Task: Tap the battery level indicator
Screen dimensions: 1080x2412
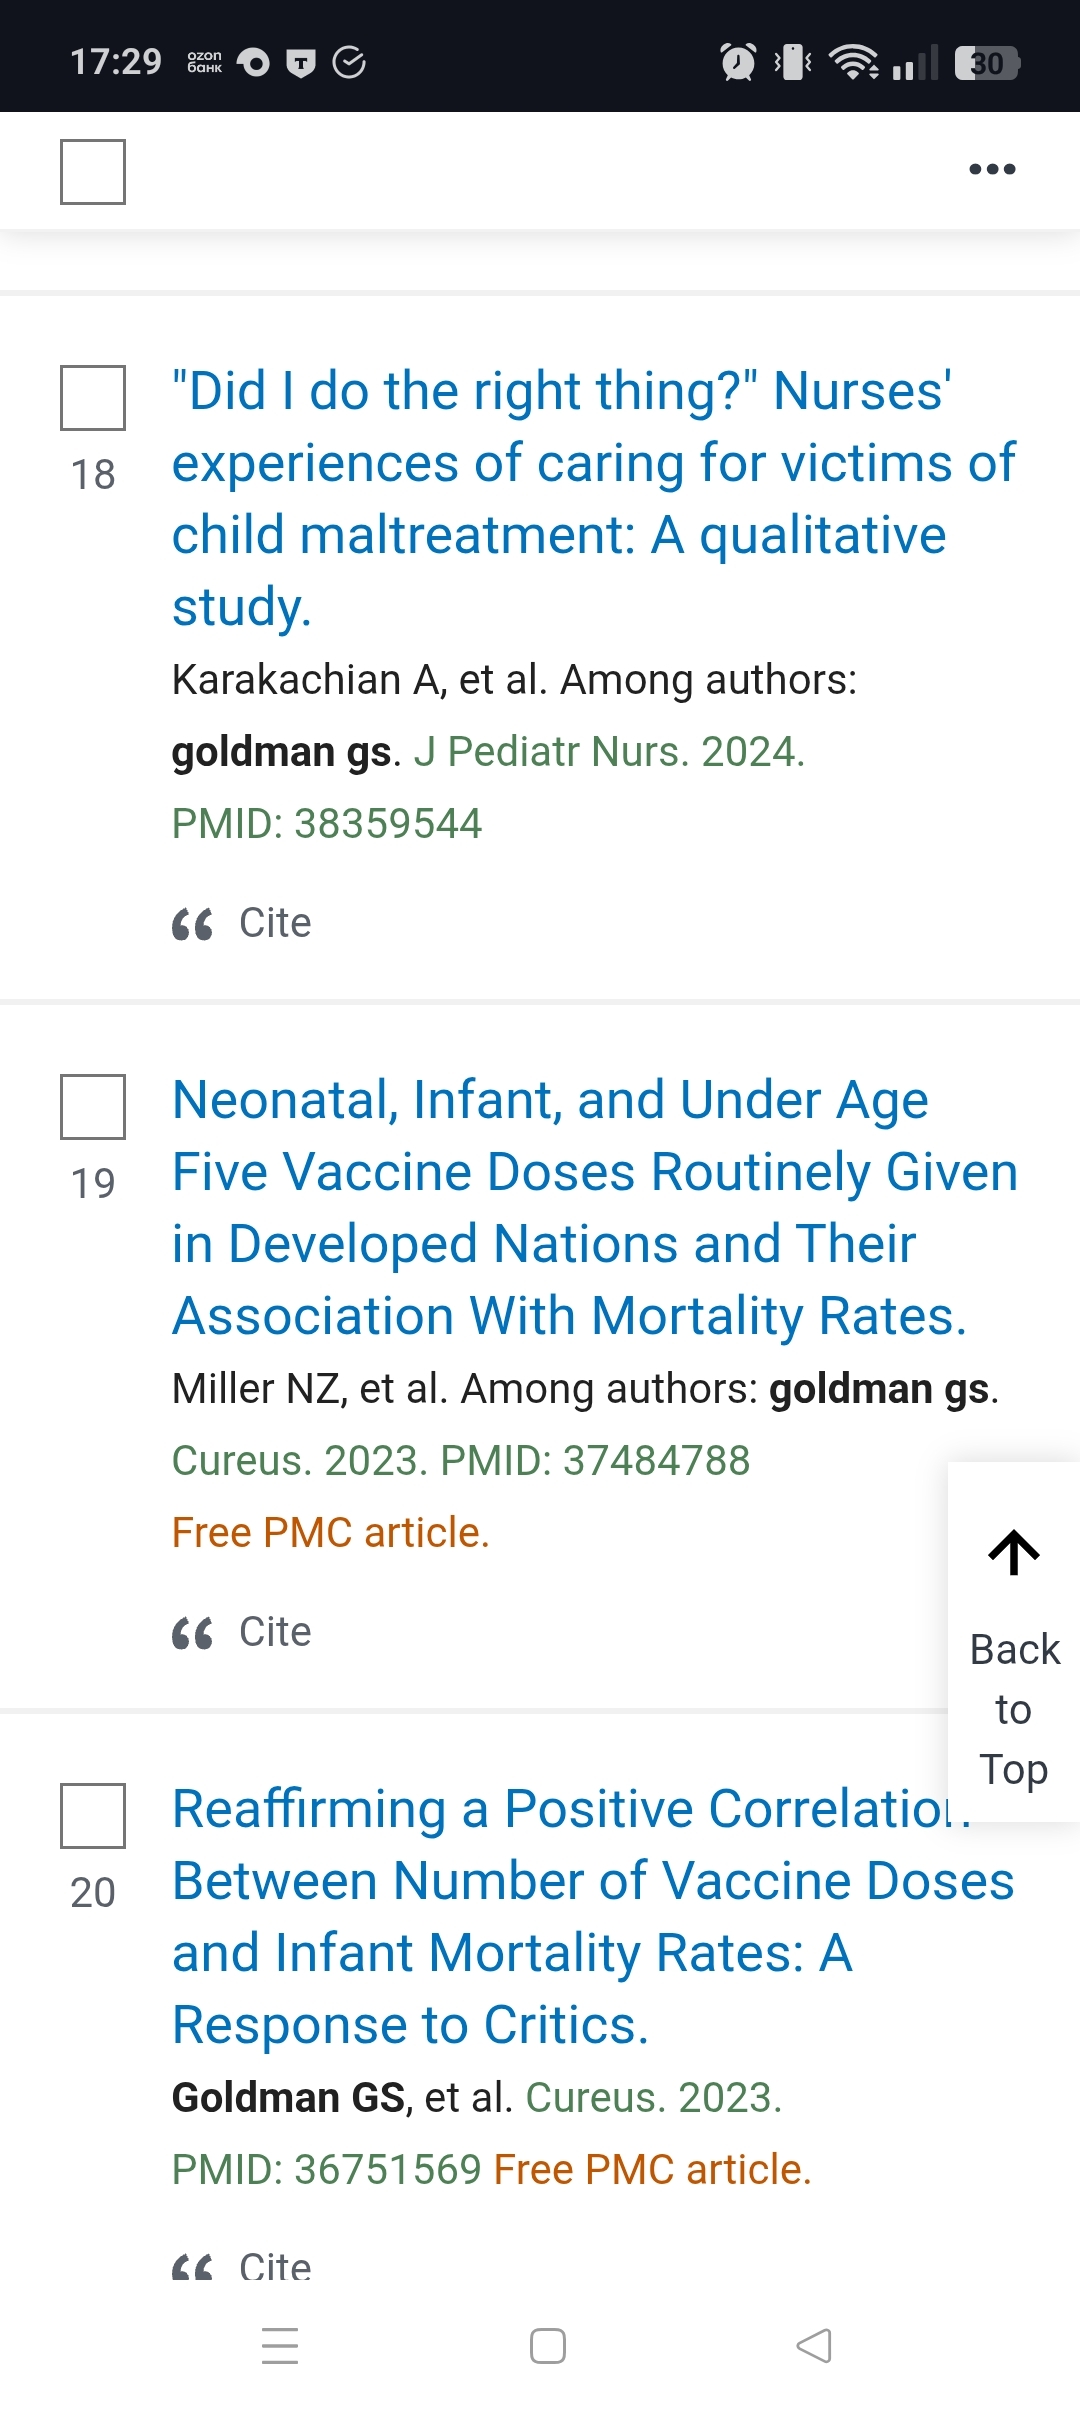Action: 986,63
